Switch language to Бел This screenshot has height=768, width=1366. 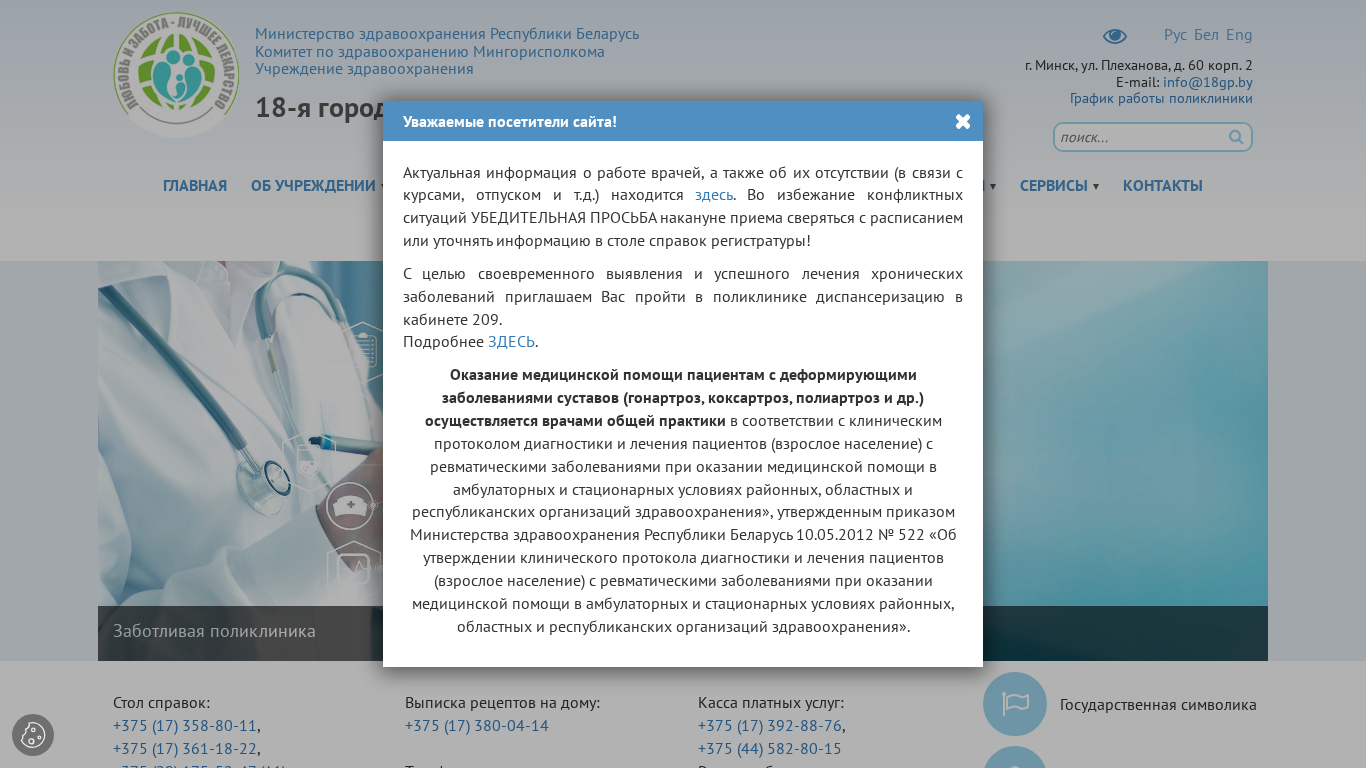pyautogui.click(x=1206, y=35)
